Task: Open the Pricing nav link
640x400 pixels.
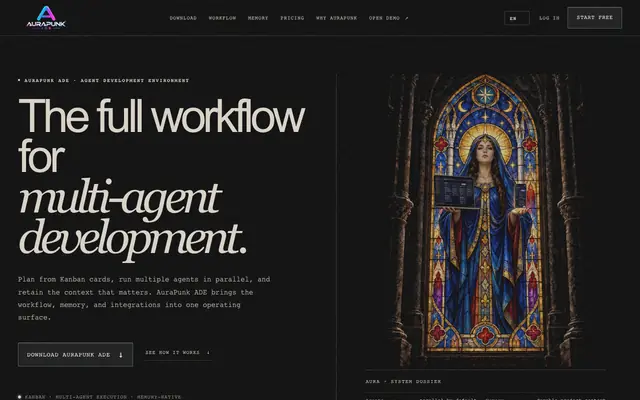Action: [292, 18]
